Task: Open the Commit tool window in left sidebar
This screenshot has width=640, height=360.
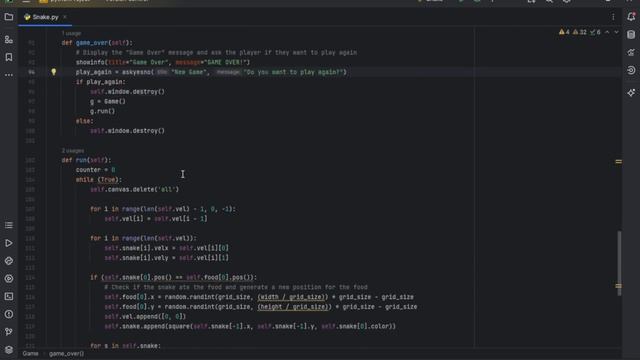Action: (9, 40)
